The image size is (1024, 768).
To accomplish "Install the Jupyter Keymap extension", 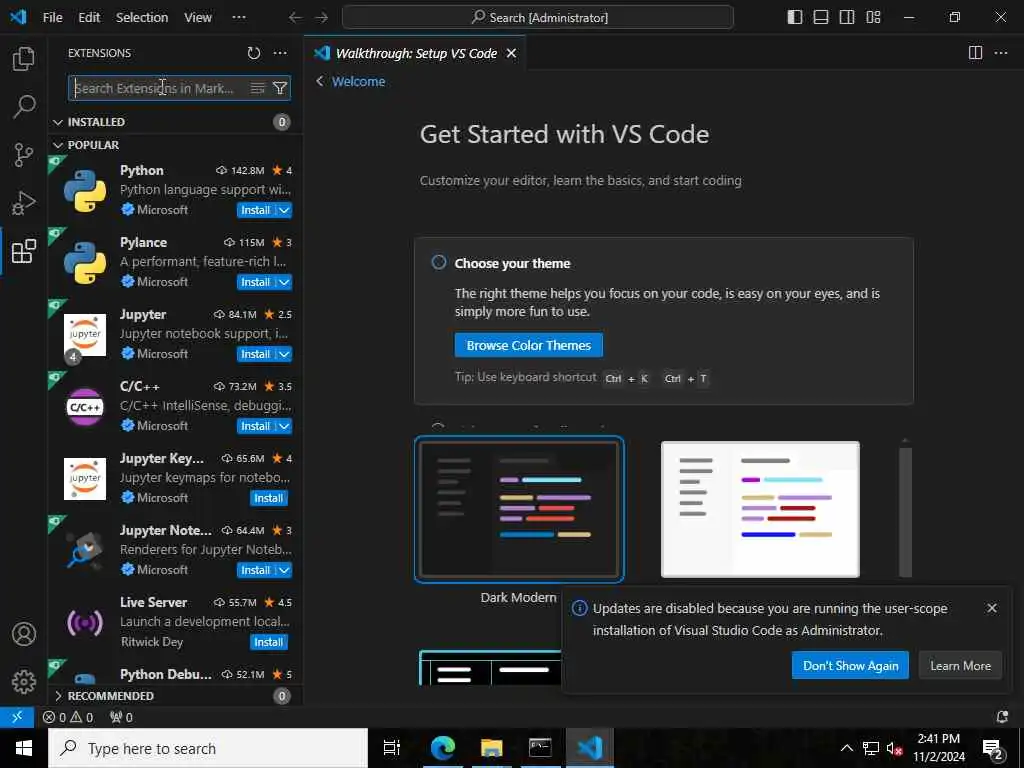I will click(268, 498).
